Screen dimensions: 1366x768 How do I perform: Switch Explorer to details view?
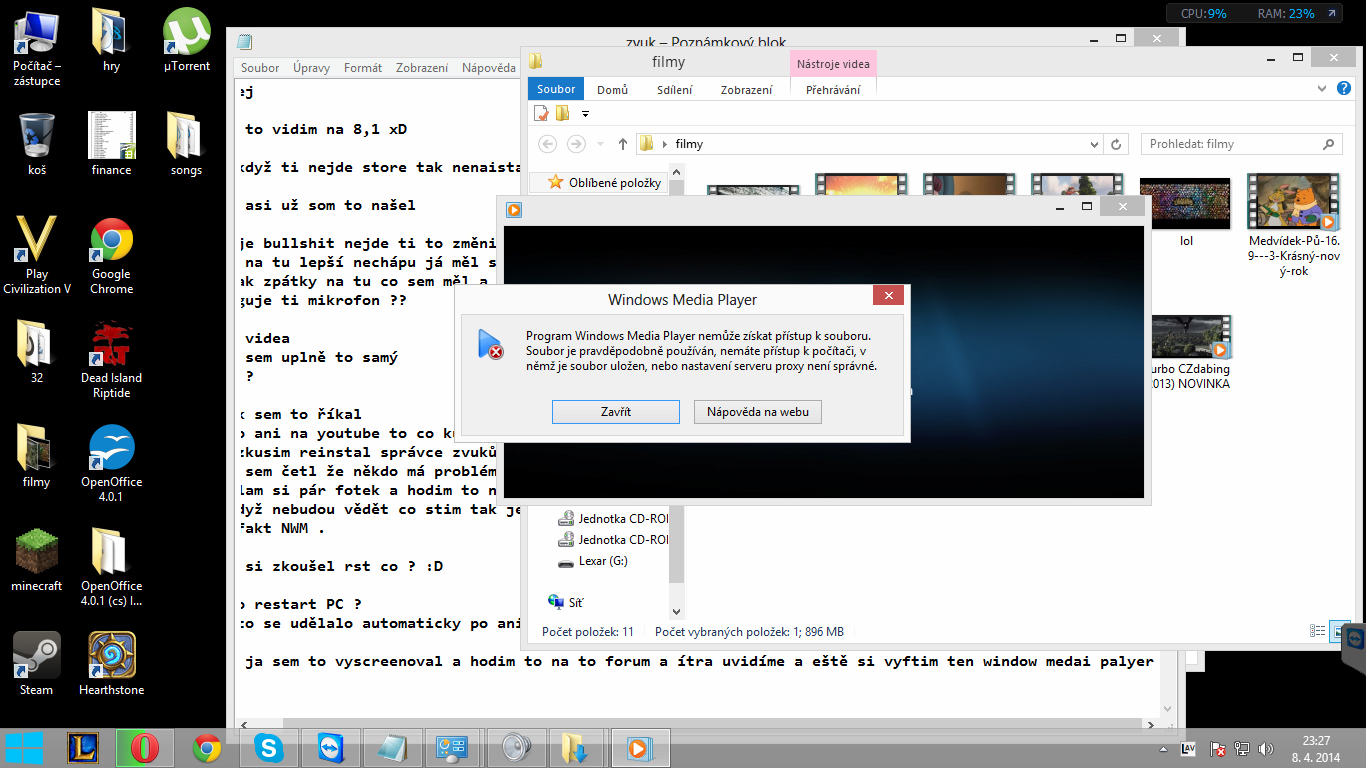pyautogui.click(x=1317, y=631)
